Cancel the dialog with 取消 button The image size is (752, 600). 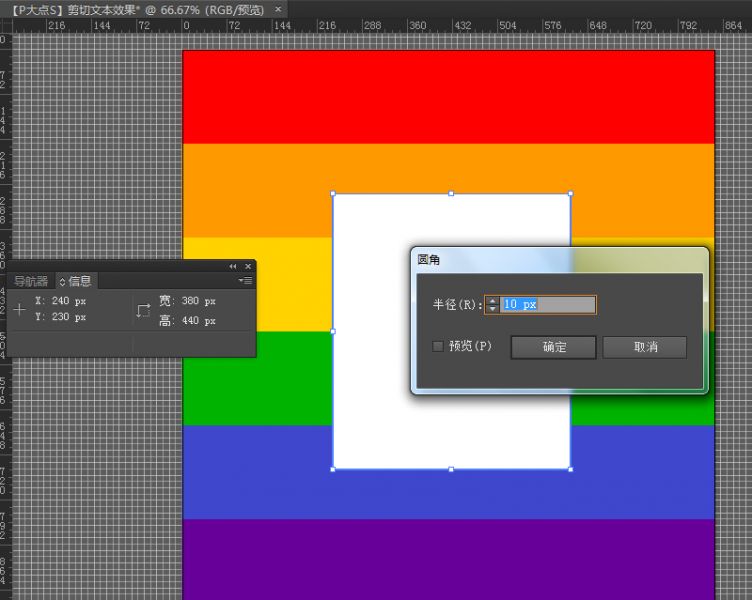(x=645, y=347)
